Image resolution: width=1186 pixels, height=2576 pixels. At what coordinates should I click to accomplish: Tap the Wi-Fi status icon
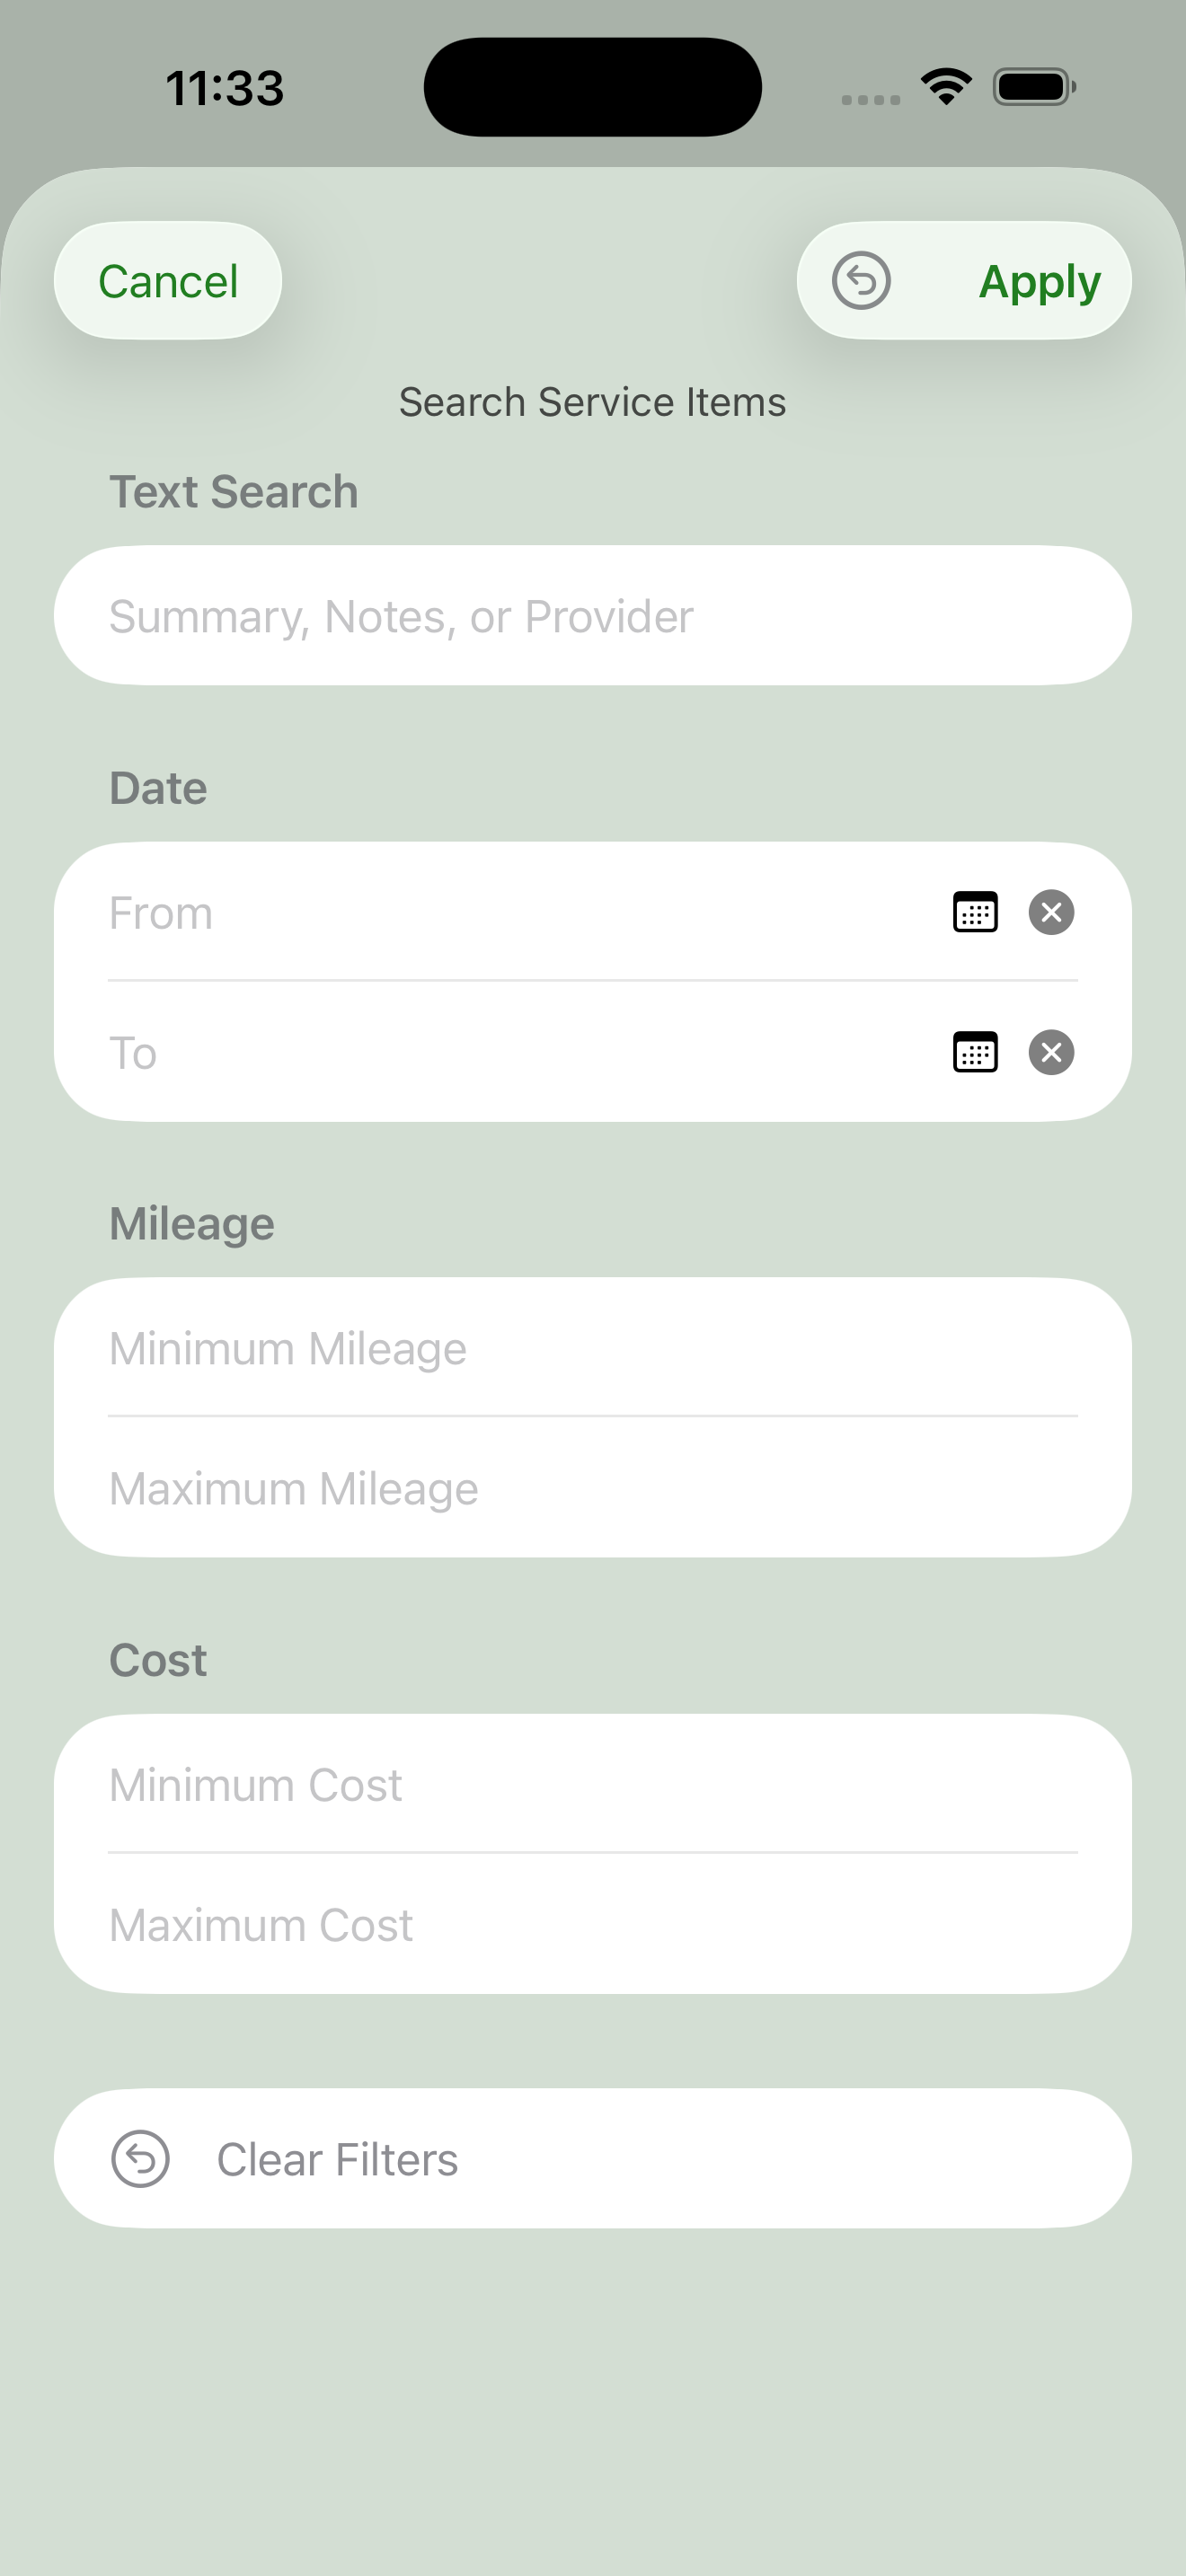[947, 87]
